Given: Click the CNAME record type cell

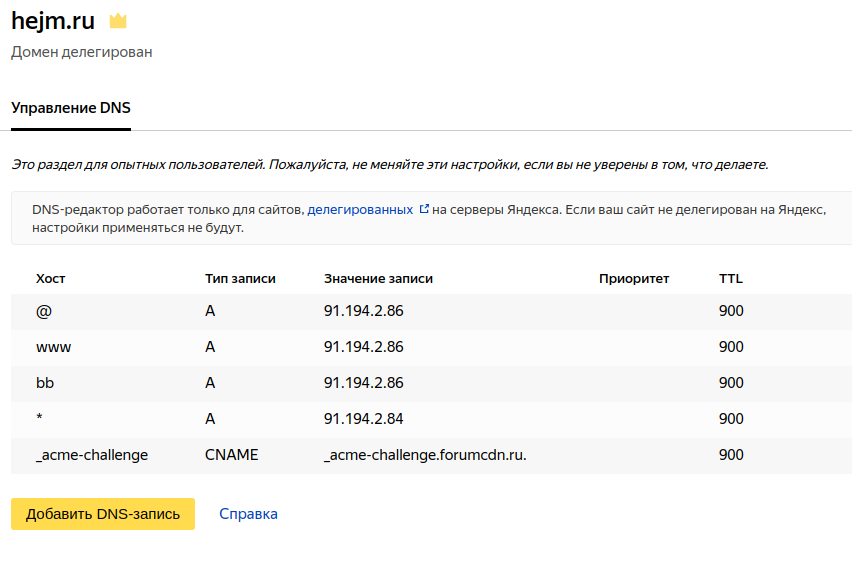Looking at the screenshot, I should [231, 455].
